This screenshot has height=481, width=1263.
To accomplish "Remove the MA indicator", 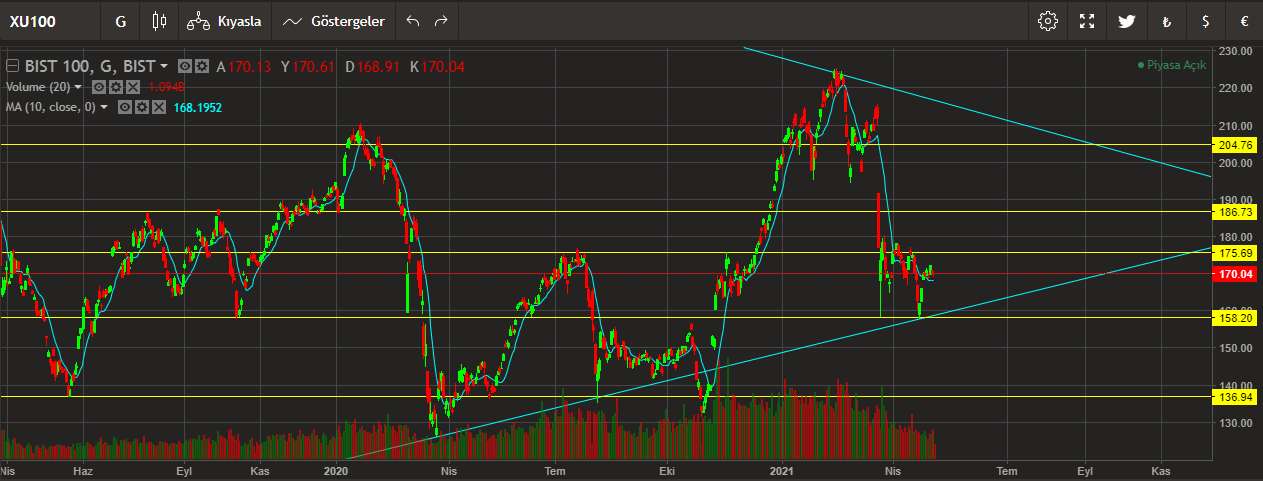I will 158,106.
